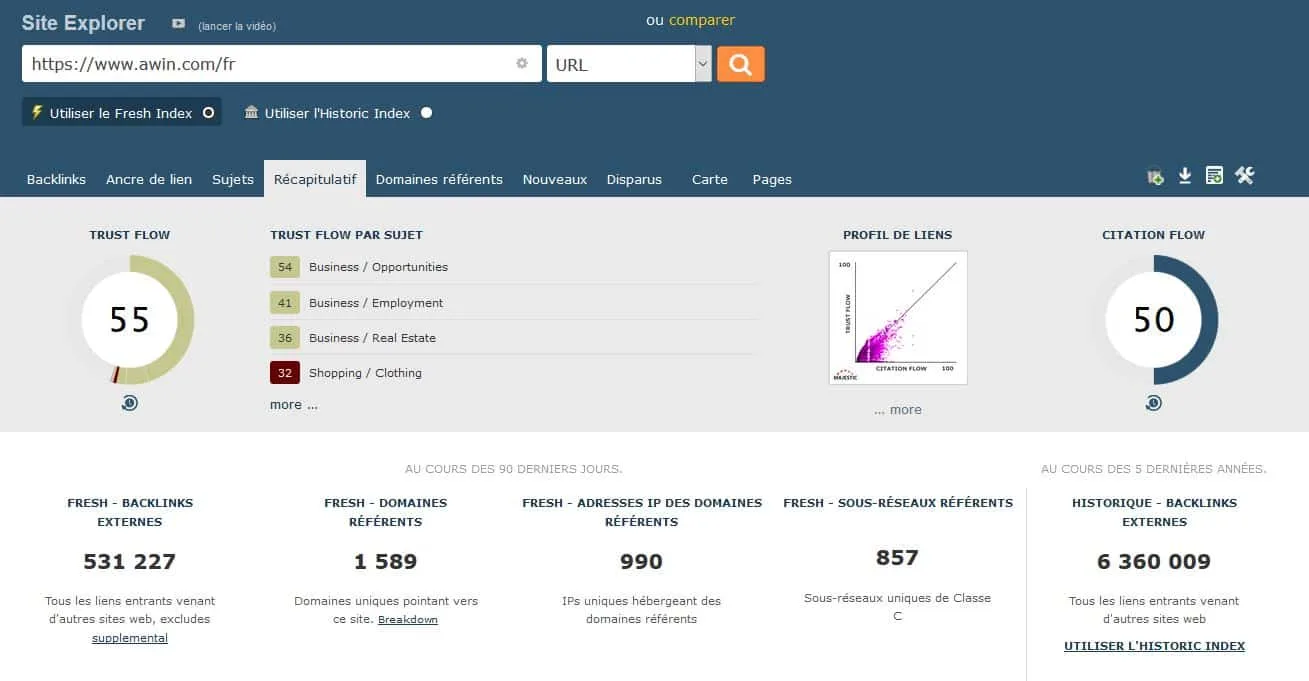Click the 'supplemental' link
The image size is (1309, 681).
(130, 638)
